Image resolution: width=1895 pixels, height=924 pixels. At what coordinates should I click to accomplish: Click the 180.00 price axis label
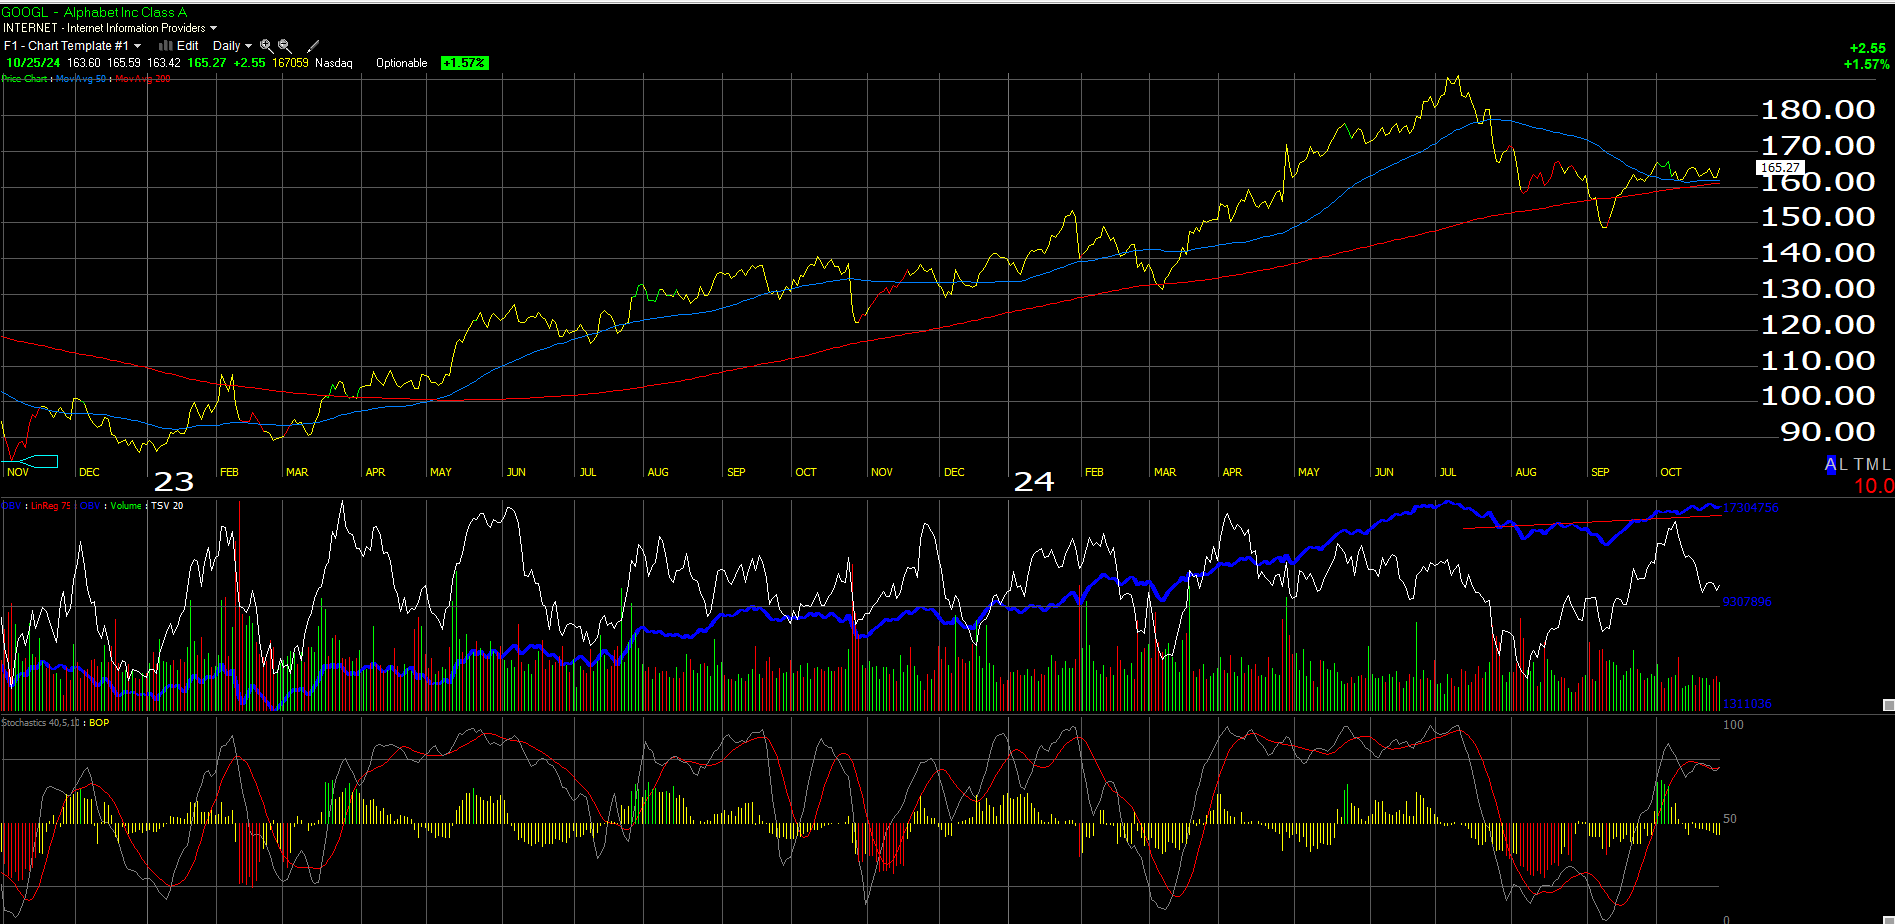(1818, 110)
